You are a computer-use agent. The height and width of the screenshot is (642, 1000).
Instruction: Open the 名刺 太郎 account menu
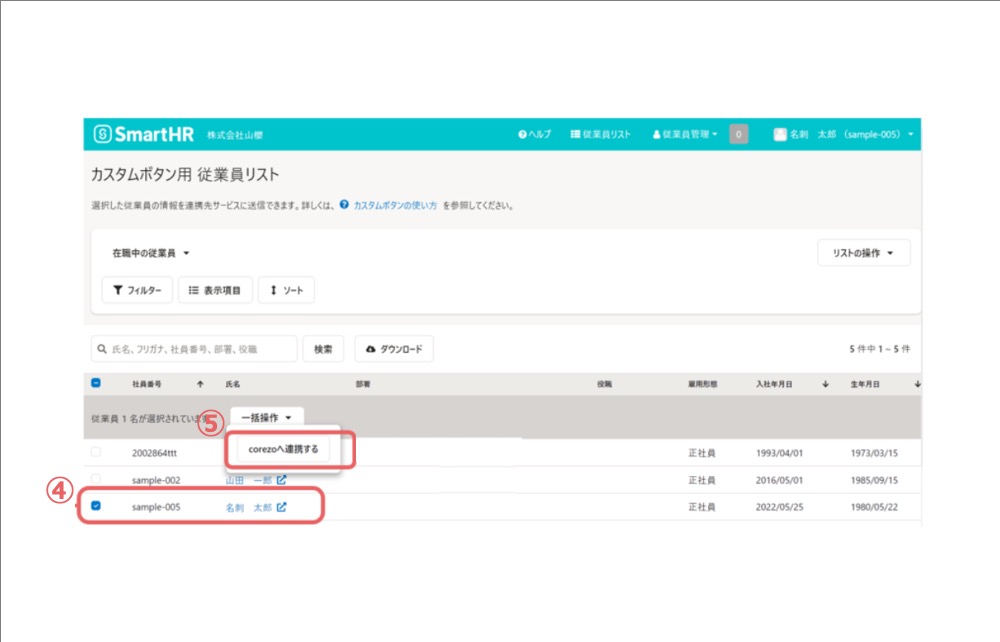[x=843, y=134]
